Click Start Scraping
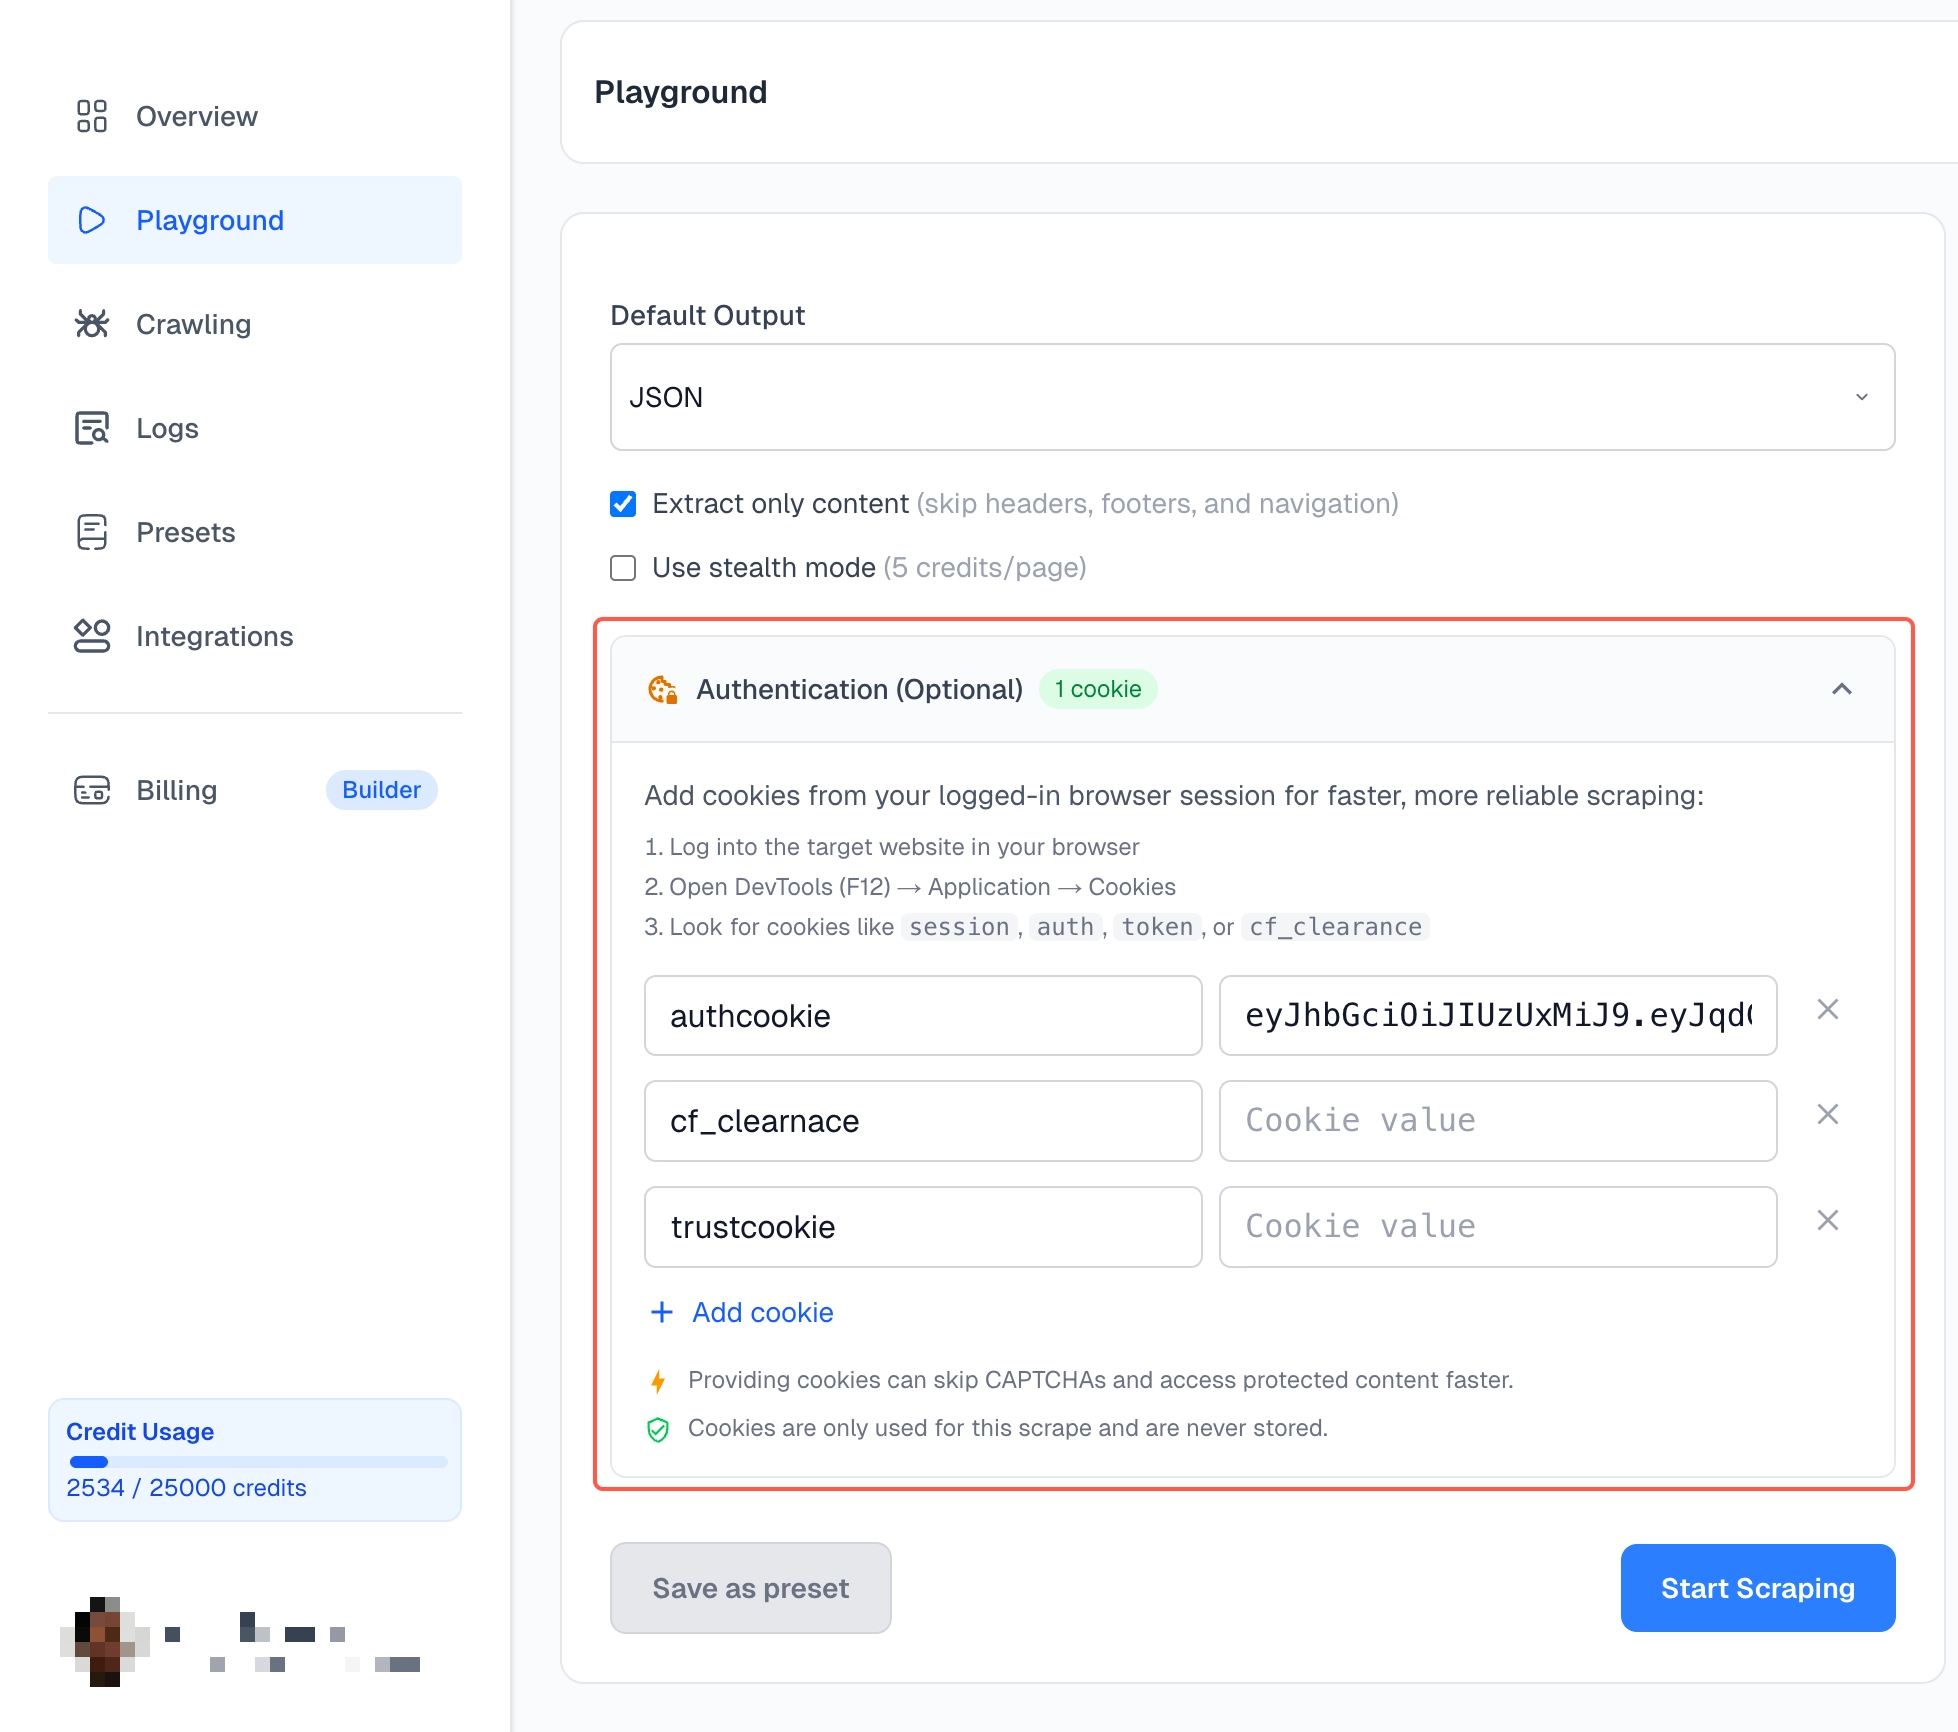Viewport: 1958px width, 1732px height. click(1757, 1588)
